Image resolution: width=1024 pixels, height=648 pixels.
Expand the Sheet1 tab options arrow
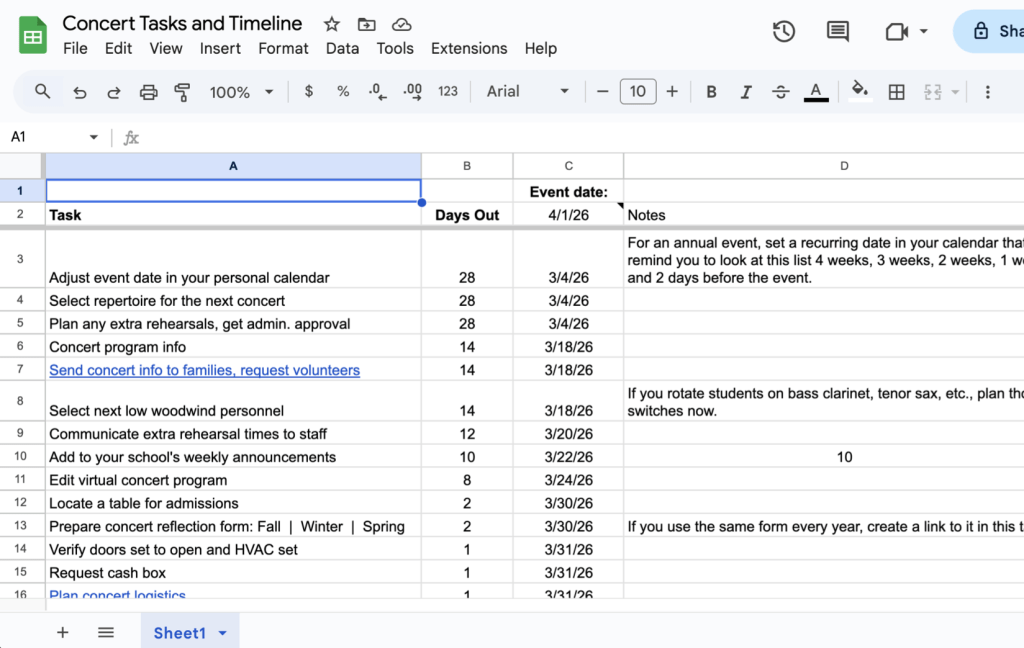tap(222, 633)
